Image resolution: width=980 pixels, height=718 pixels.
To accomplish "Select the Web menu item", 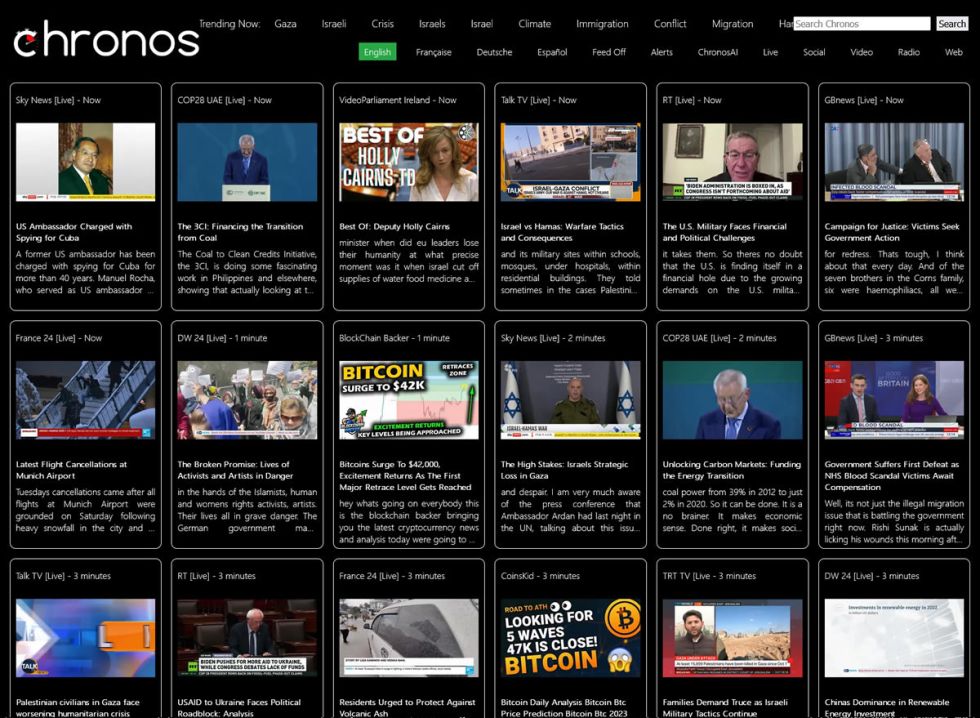I will click(x=953, y=52).
